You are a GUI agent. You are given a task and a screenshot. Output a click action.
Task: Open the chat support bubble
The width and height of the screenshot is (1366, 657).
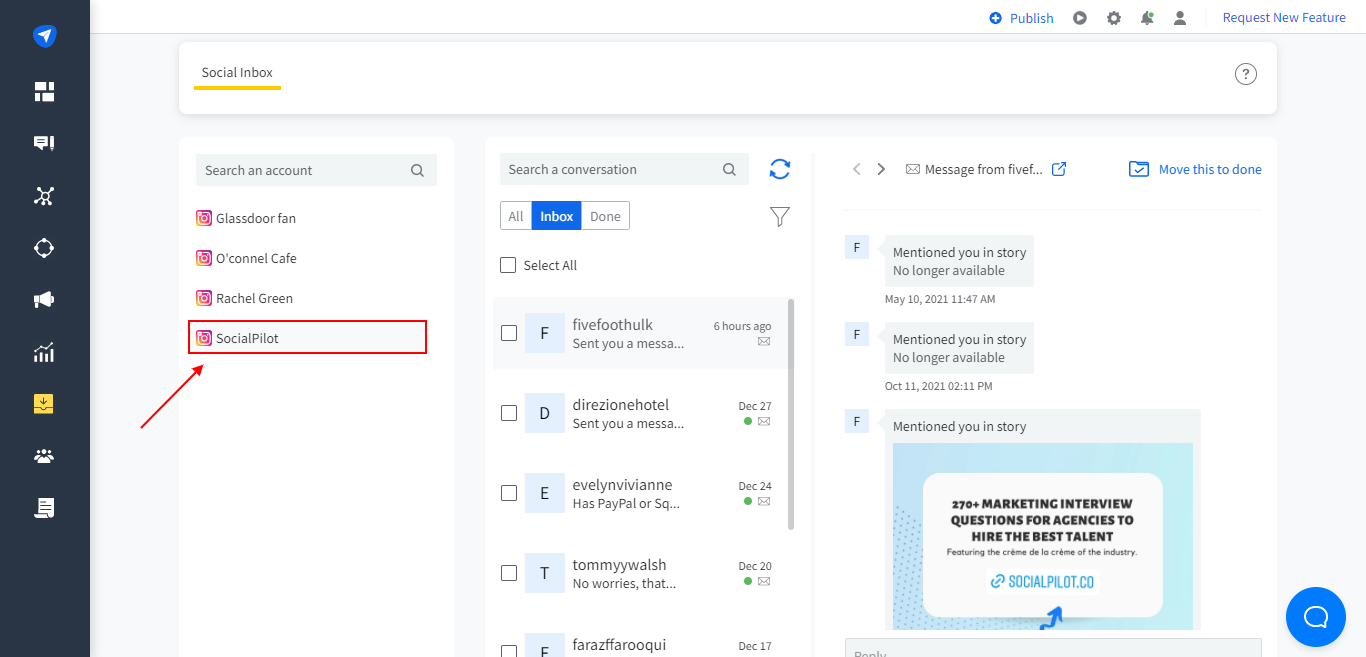click(x=1316, y=617)
